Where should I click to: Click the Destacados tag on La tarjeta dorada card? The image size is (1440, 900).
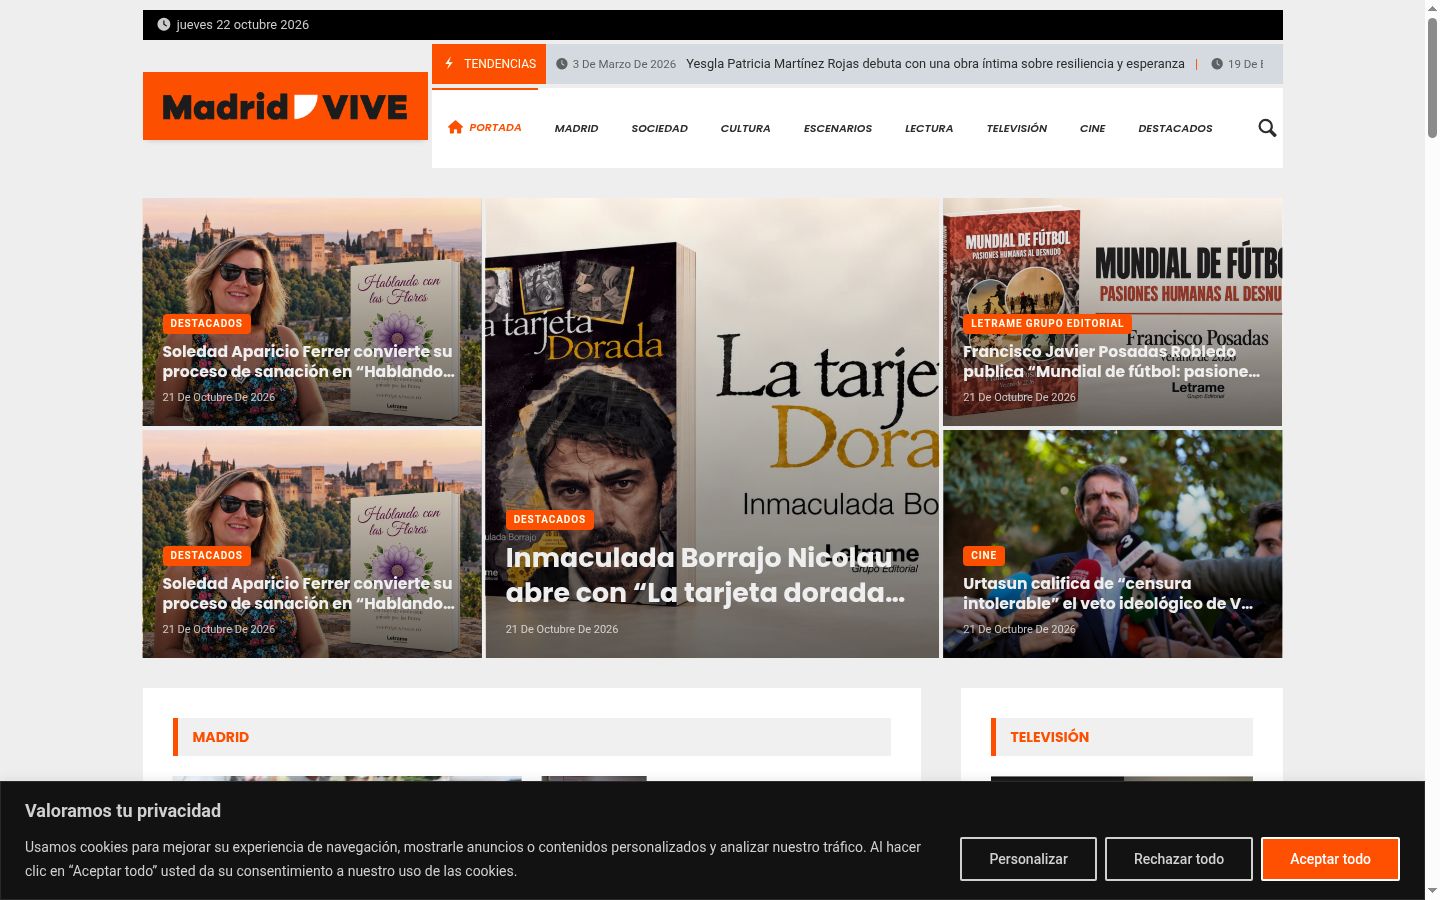(x=549, y=519)
